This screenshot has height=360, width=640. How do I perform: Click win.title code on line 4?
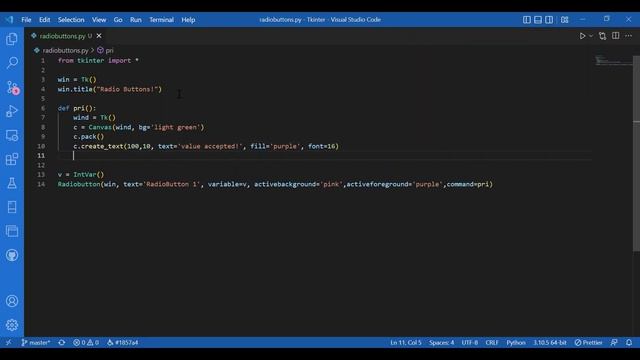point(109,89)
